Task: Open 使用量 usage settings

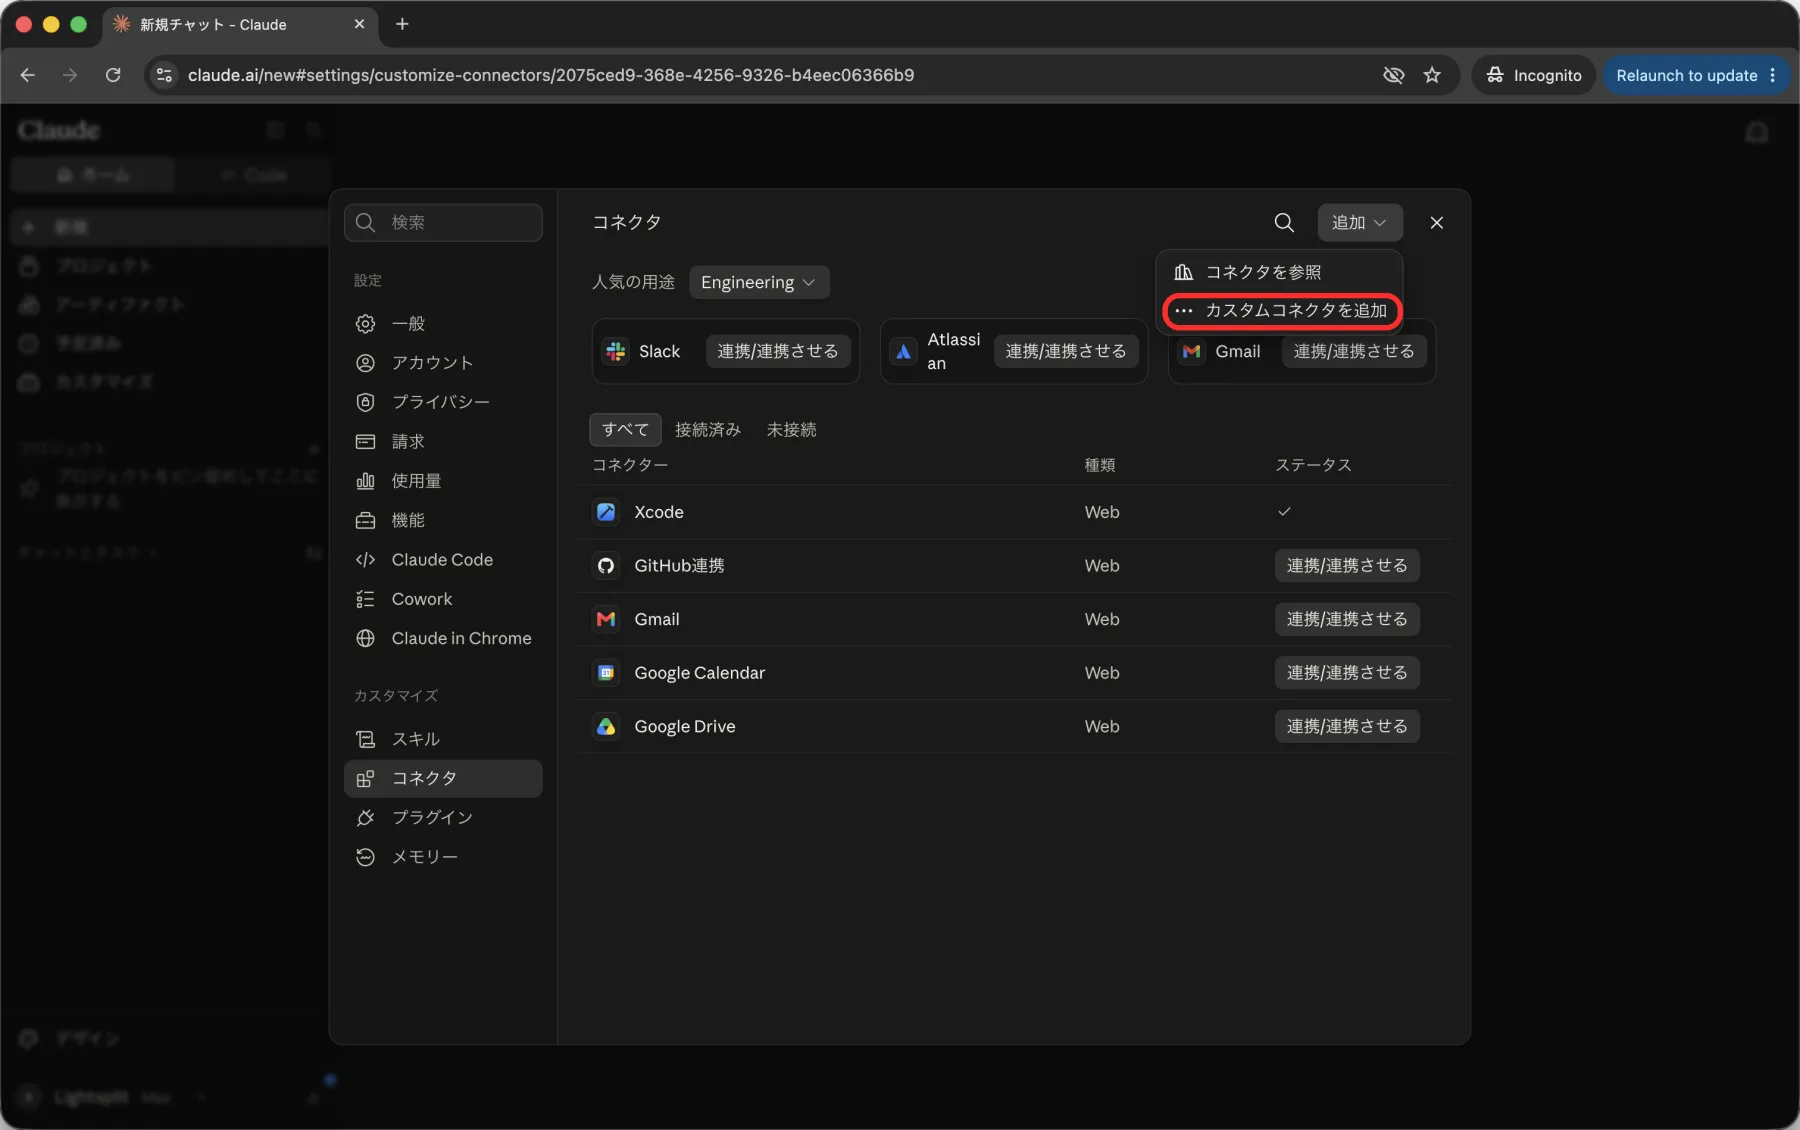Action: [x=443, y=481]
